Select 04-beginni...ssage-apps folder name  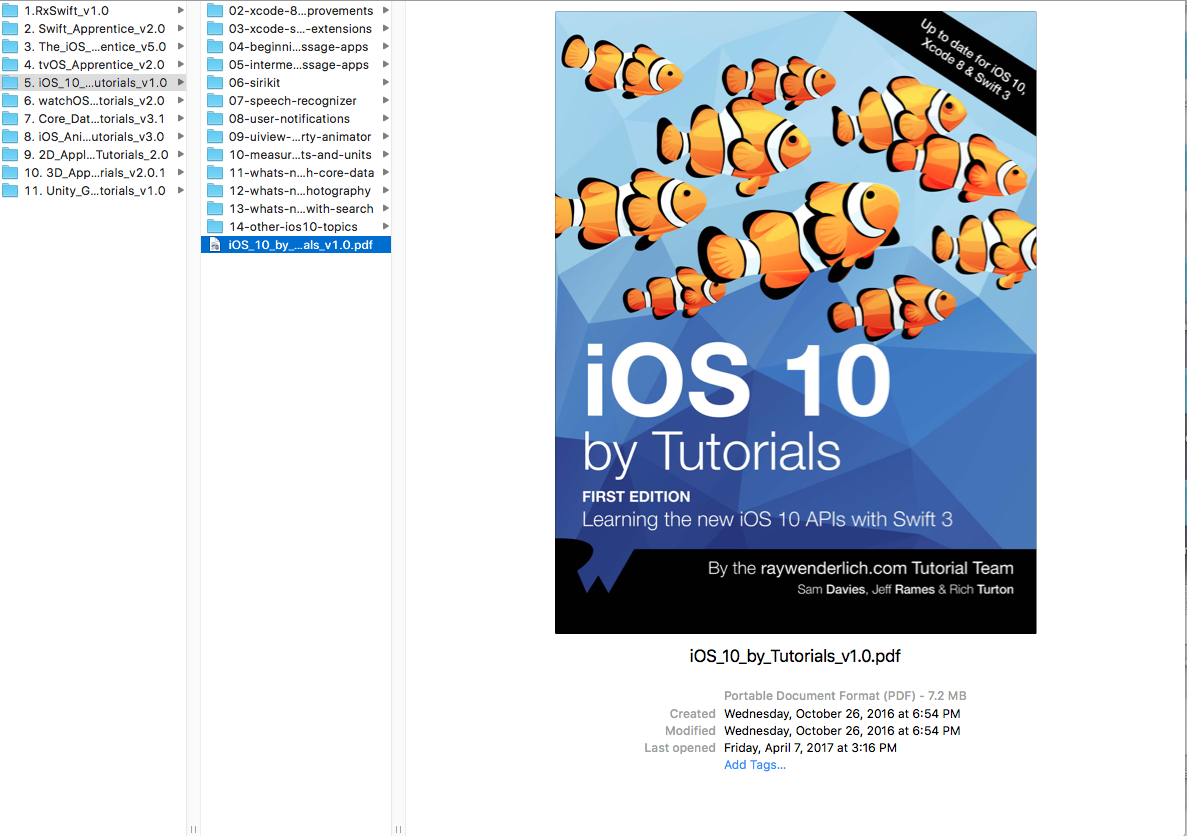(x=298, y=47)
